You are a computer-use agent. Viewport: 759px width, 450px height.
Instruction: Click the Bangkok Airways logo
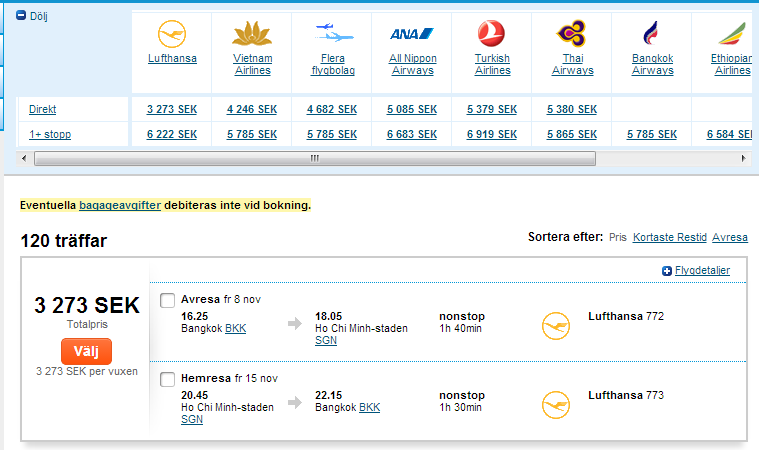click(651, 33)
